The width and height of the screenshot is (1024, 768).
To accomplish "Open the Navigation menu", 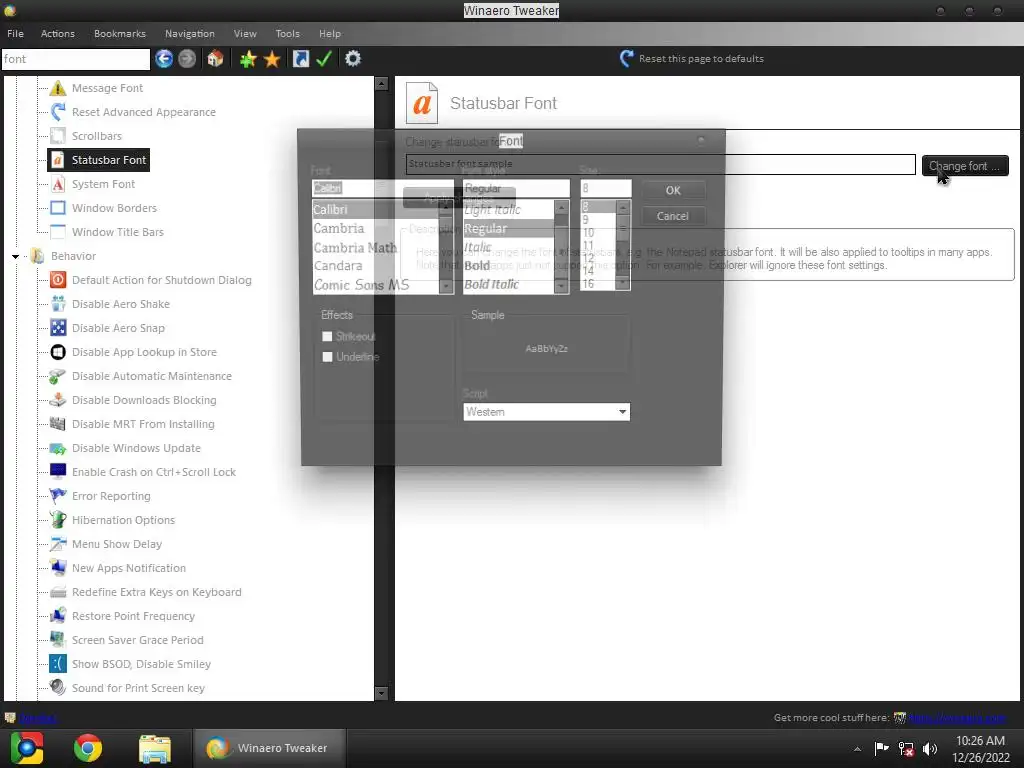I will (x=189, y=33).
